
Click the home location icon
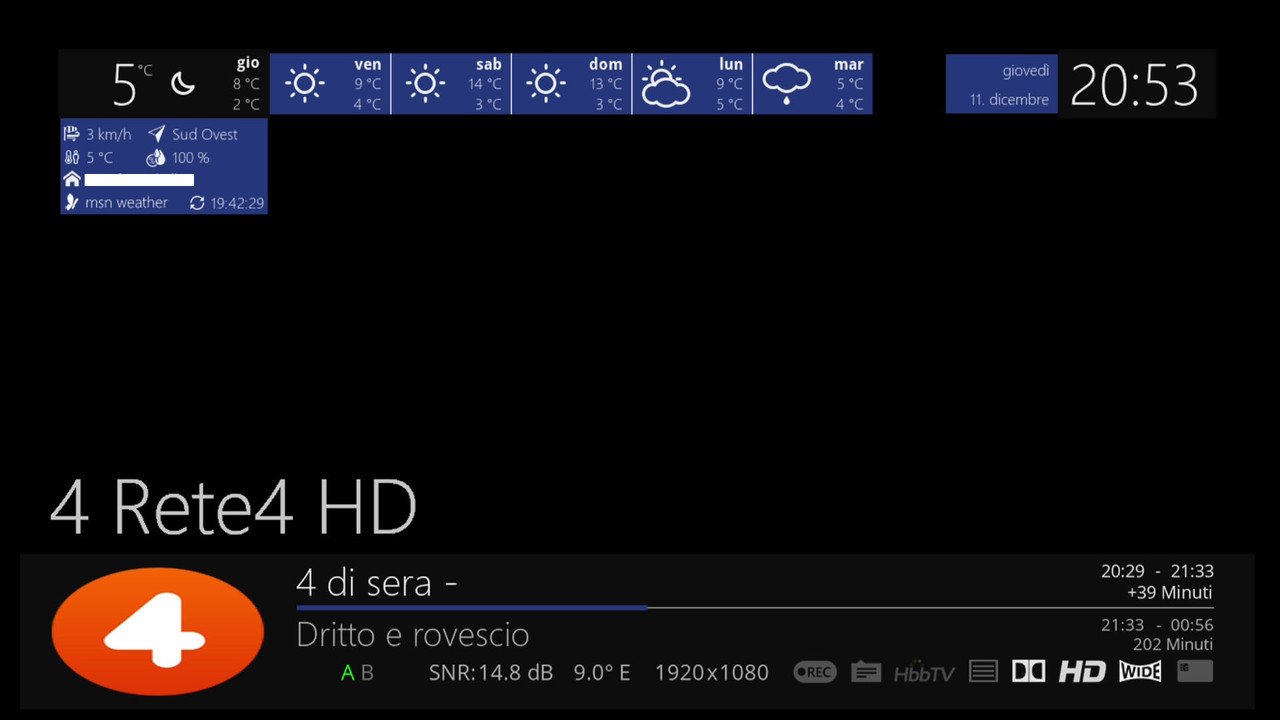click(72, 179)
